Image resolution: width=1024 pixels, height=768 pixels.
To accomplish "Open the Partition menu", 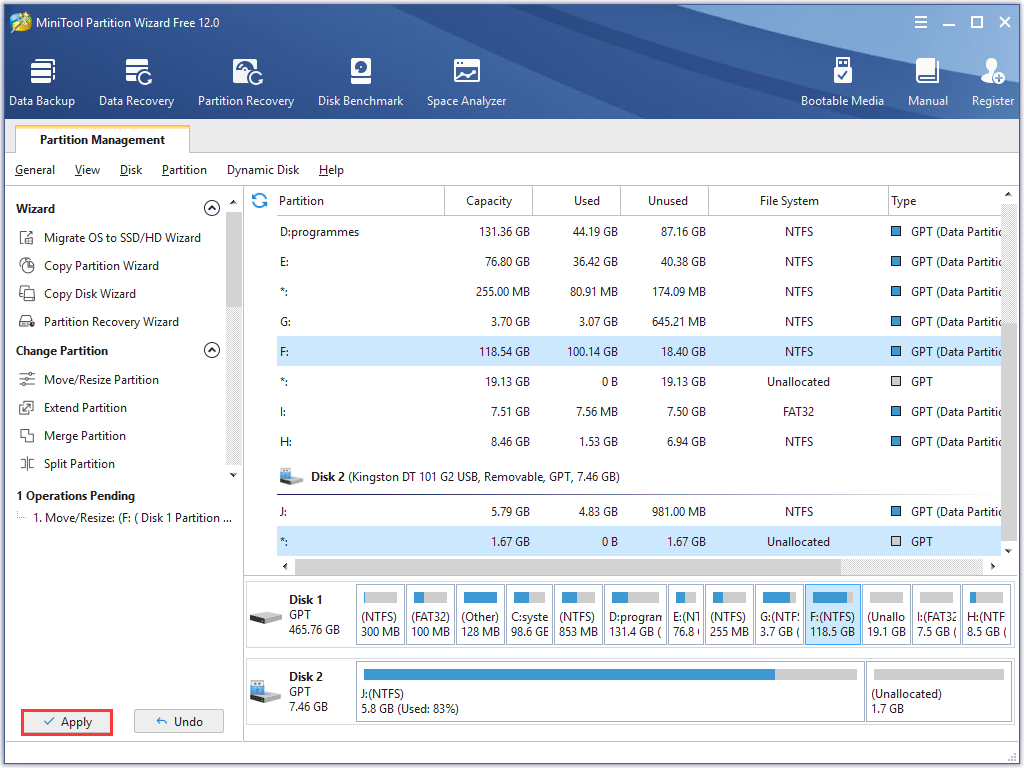I will point(184,170).
